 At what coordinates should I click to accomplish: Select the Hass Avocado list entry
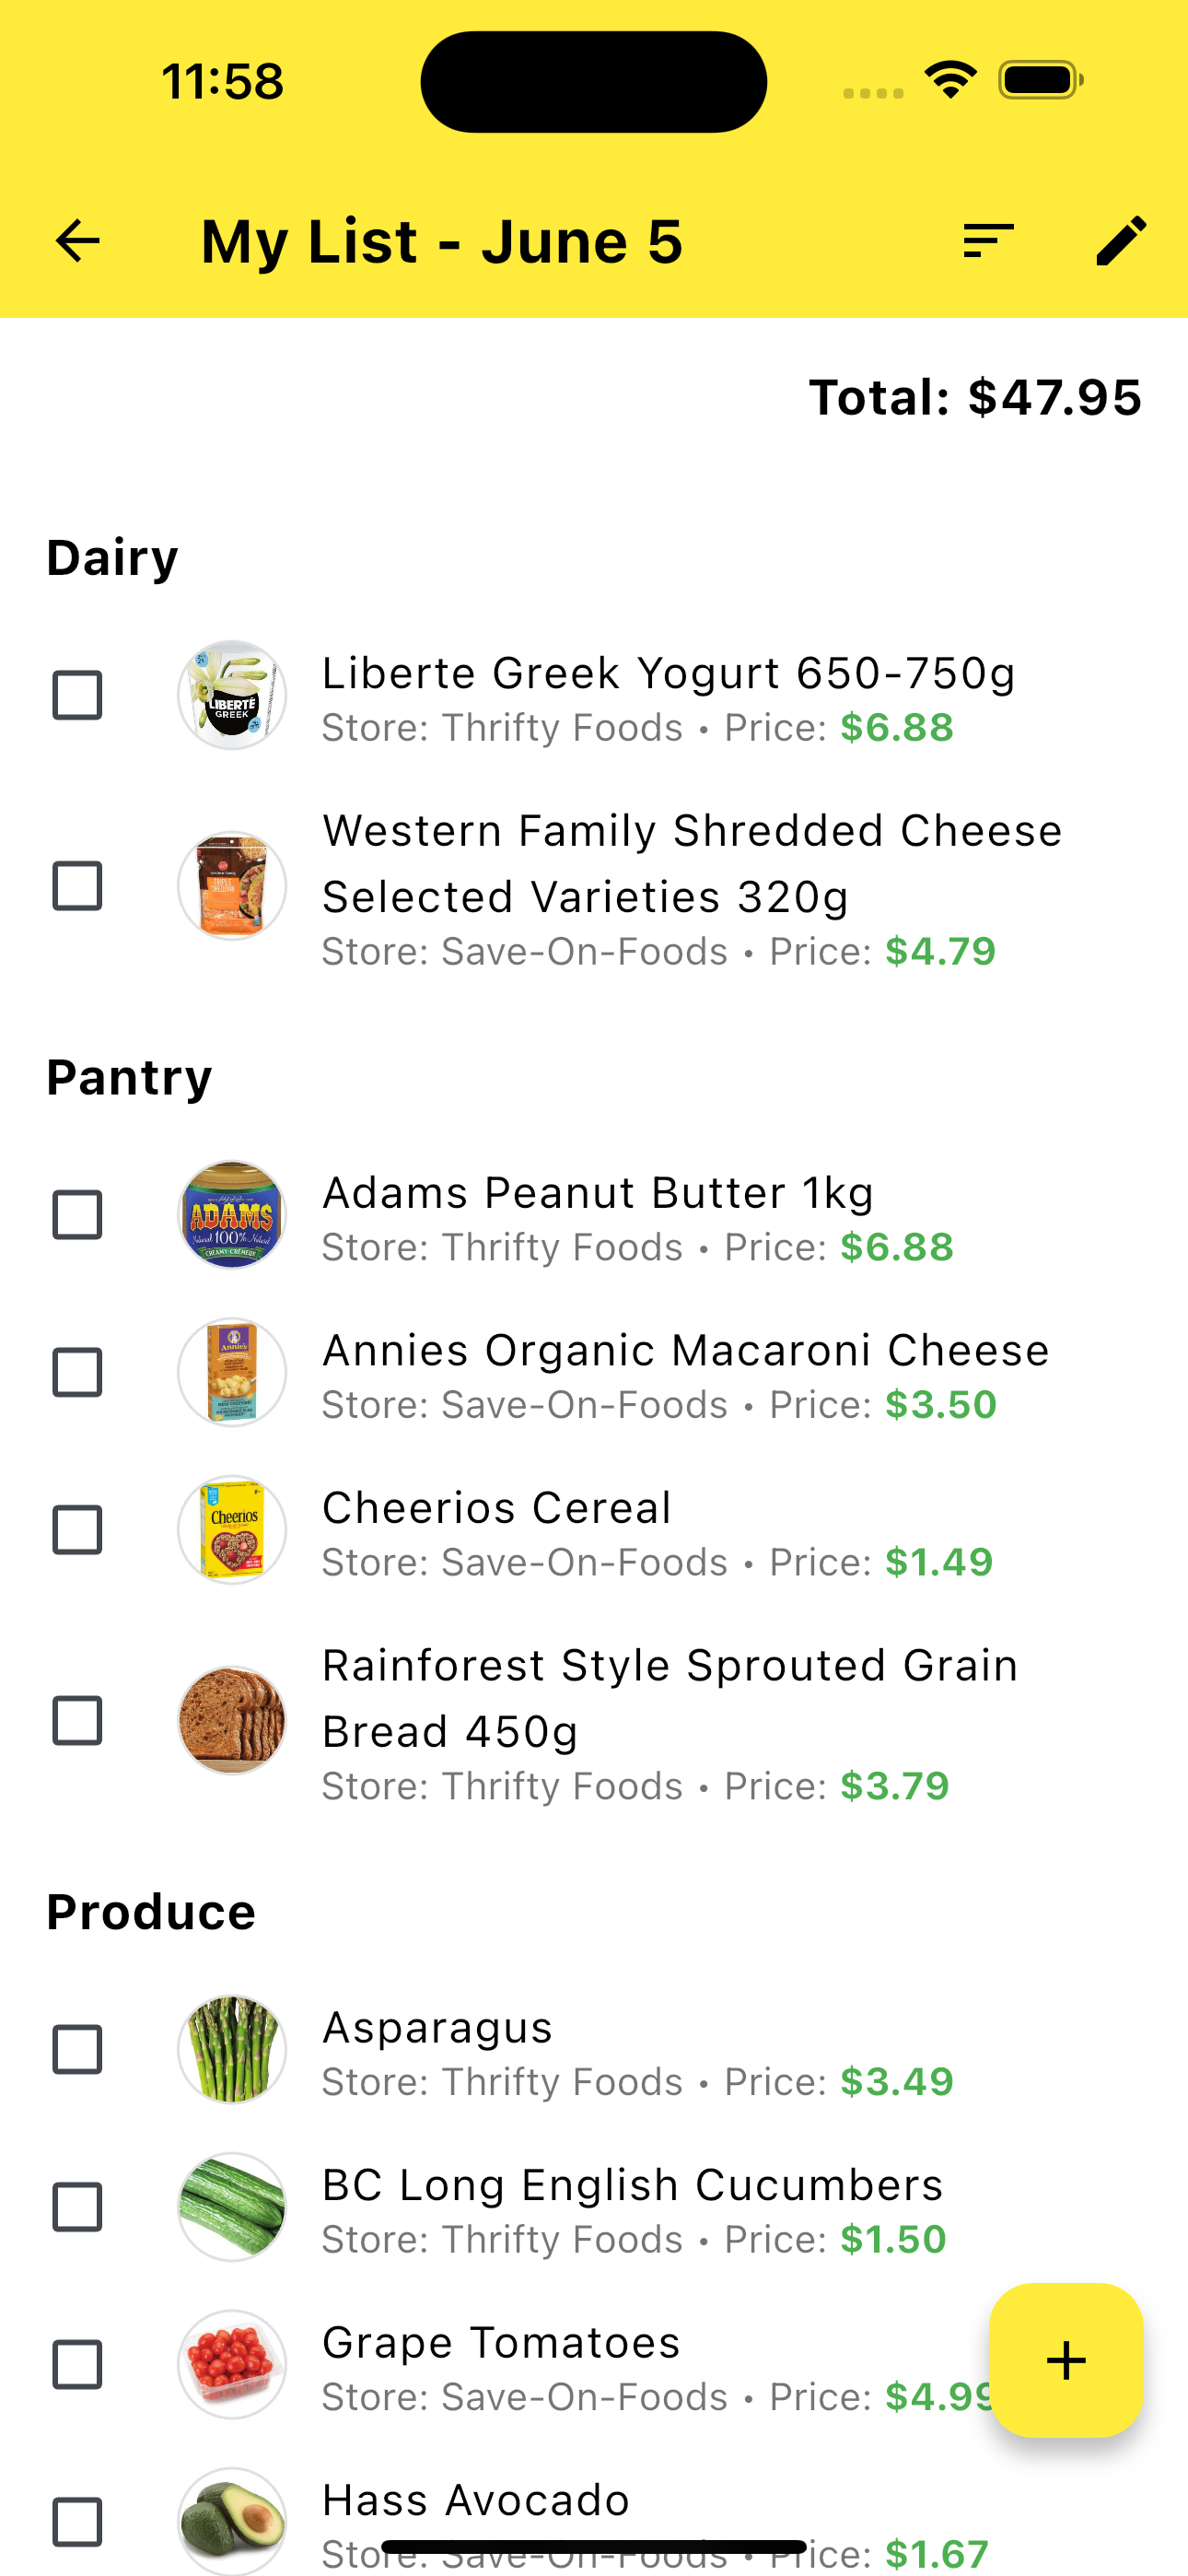coord(594,2520)
